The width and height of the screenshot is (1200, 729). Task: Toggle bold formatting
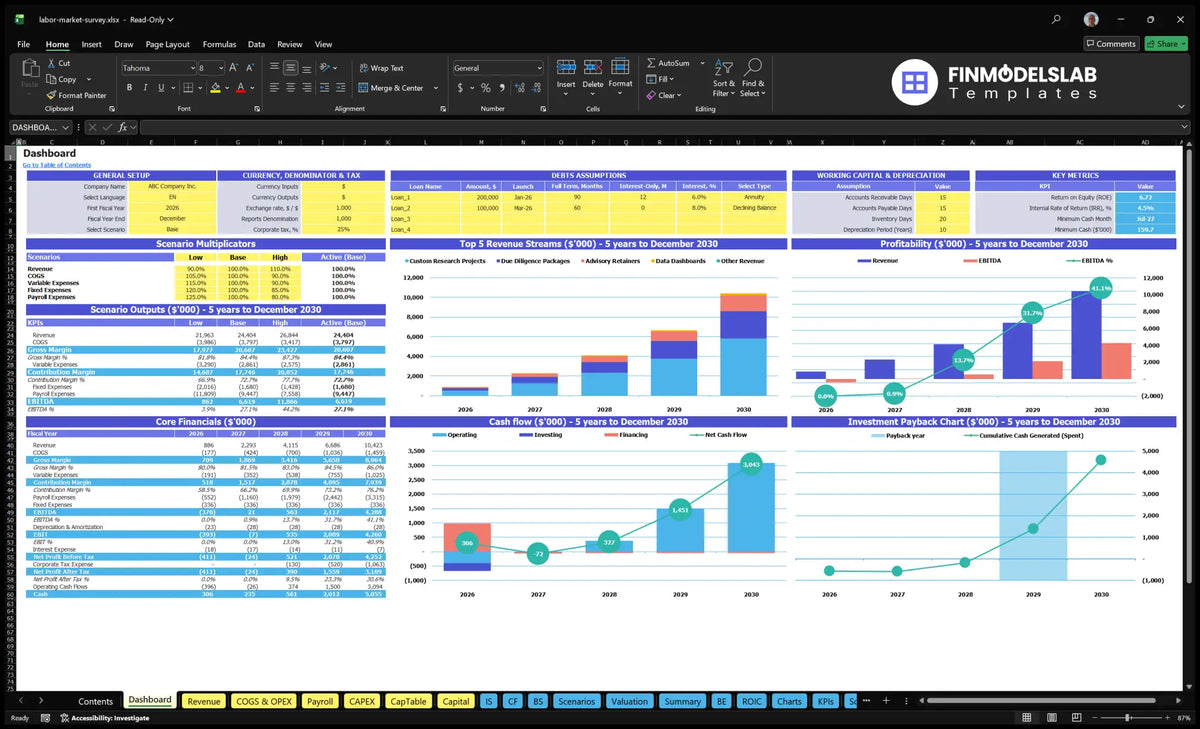click(x=129, y=88)
